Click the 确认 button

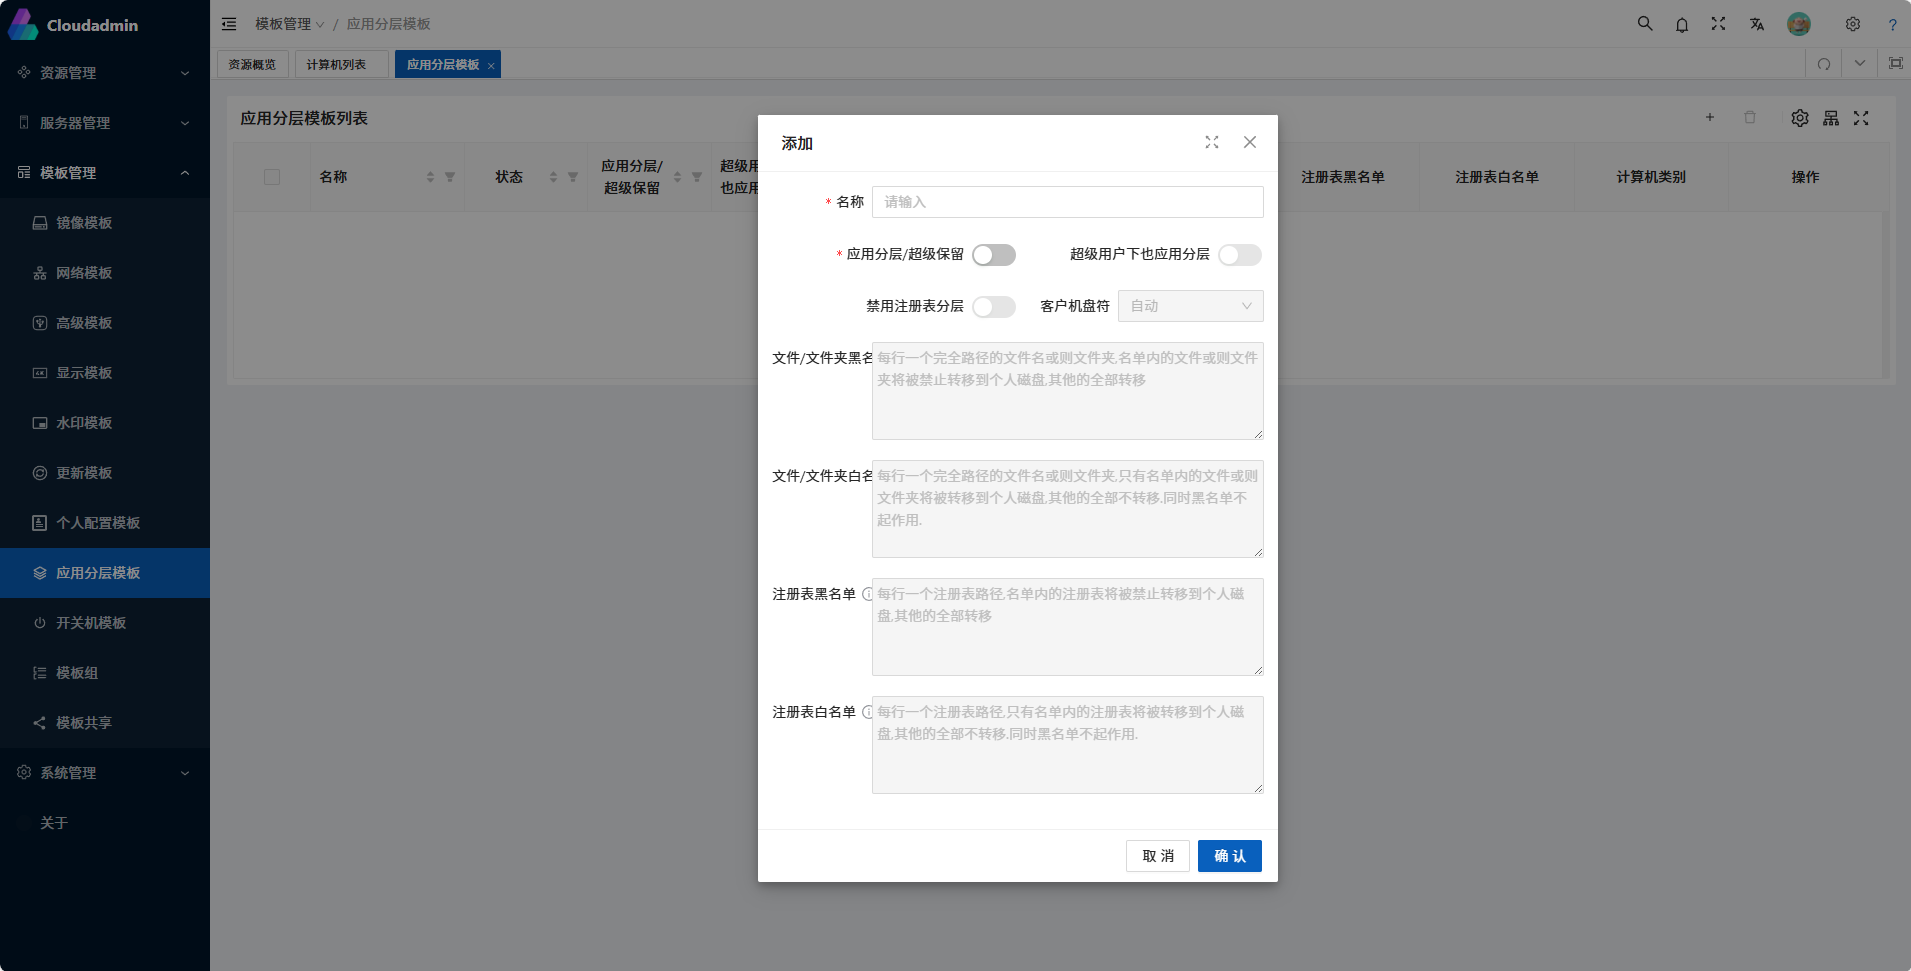click(1230, 856)
